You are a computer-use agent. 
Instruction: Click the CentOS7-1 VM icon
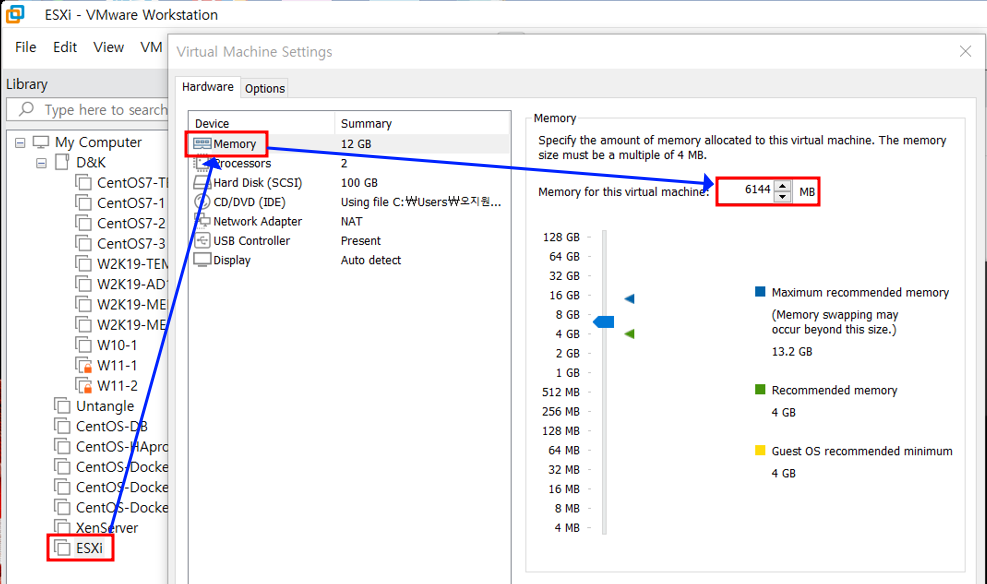click(83, 203)
